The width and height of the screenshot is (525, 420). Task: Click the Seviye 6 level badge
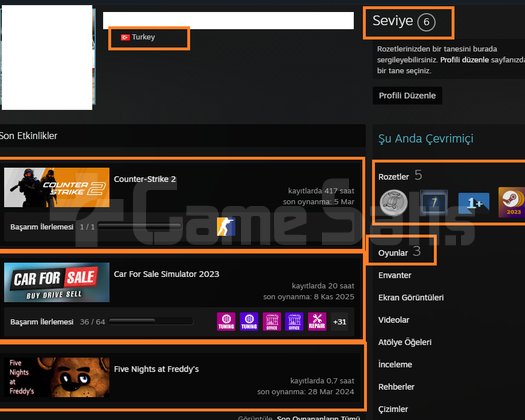point(426,22)
